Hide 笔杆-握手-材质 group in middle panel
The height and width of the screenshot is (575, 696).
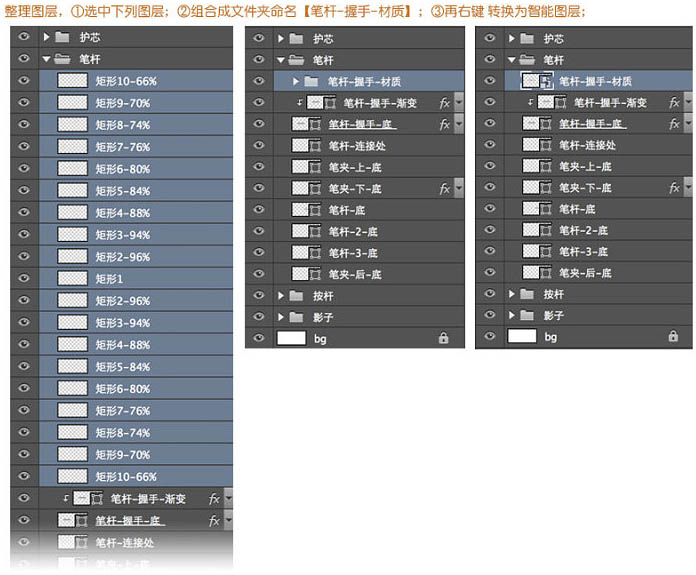pyautogui.click(x=259, y=81)
